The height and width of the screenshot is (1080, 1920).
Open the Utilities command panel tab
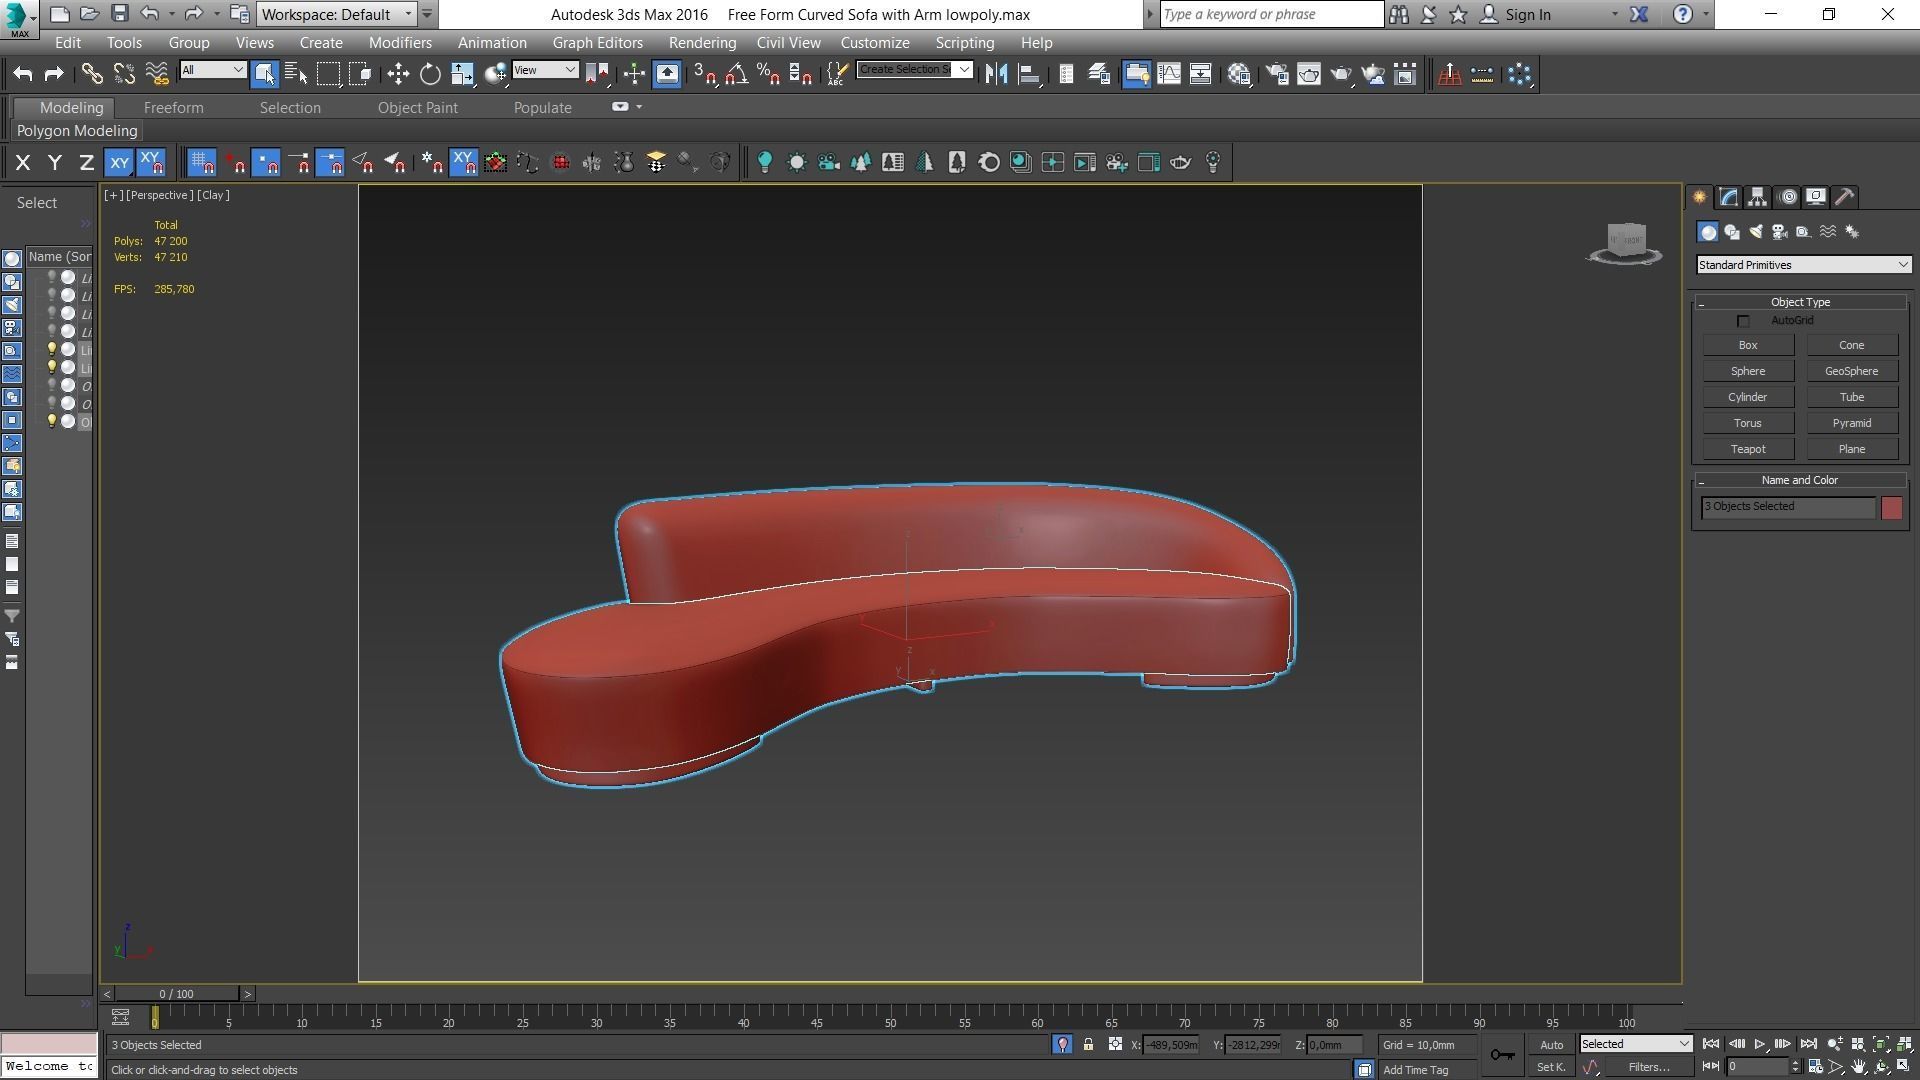(1845, 197)
